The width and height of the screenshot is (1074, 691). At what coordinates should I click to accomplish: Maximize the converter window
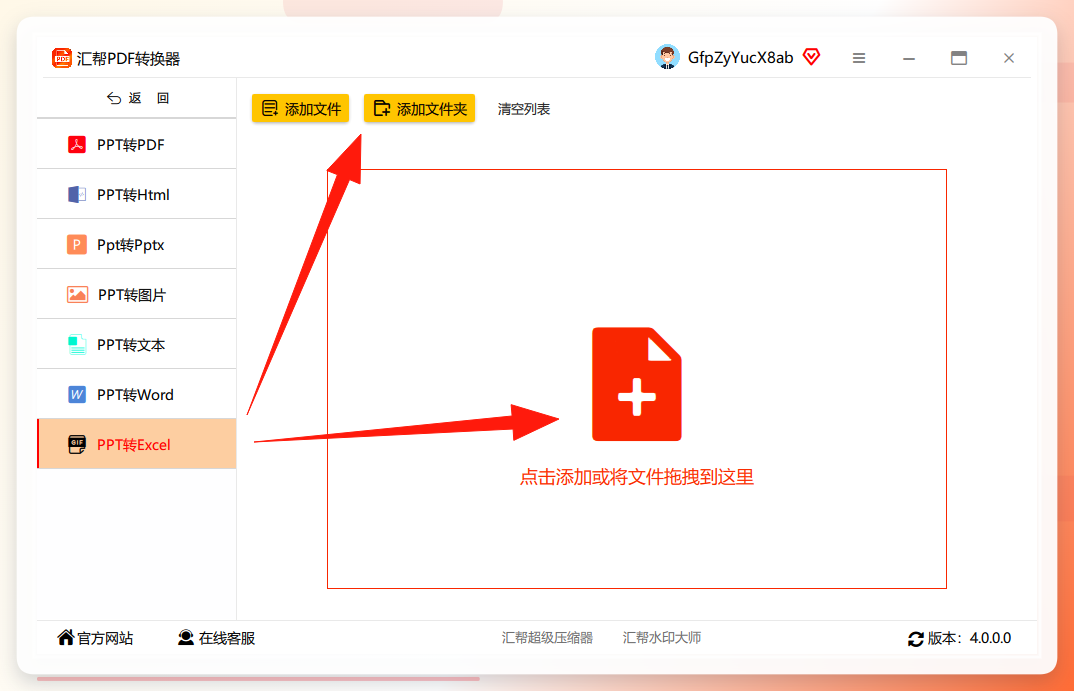(959, 58)
